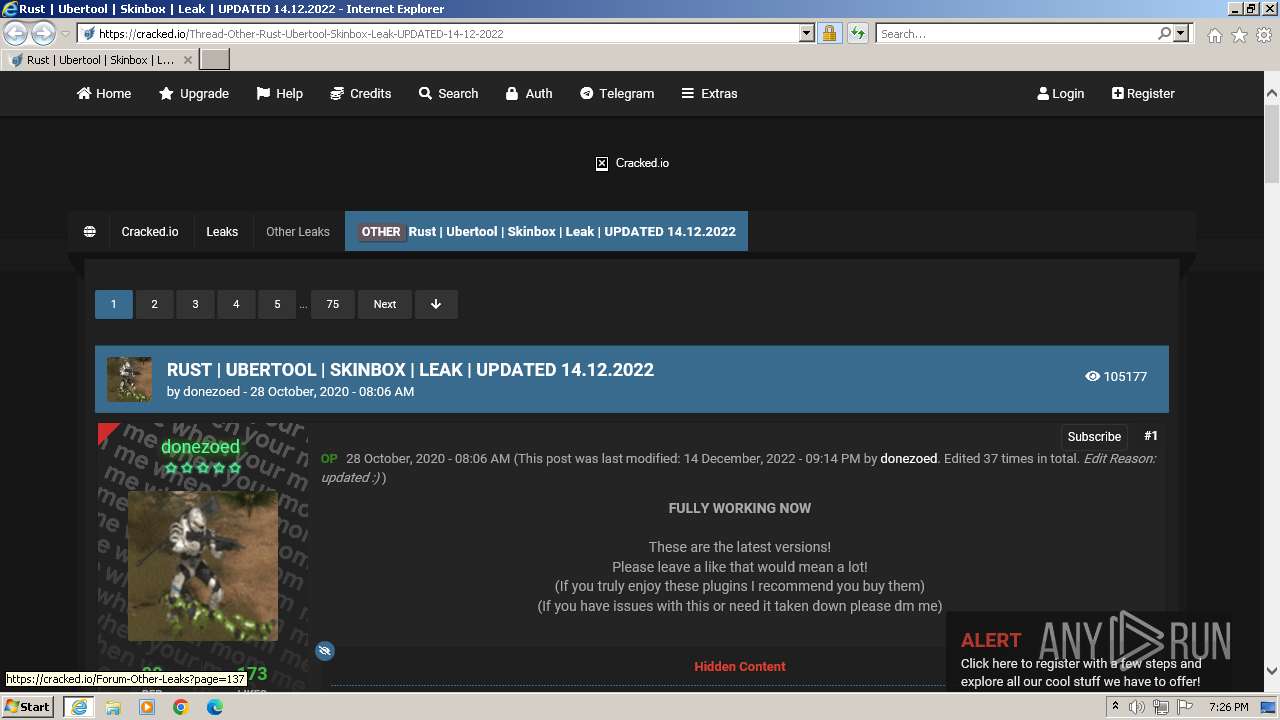The height and width of the screenshot is (720, 1280).
Task: Open Windows Media Player from taskbar
Action: point(147,707)
